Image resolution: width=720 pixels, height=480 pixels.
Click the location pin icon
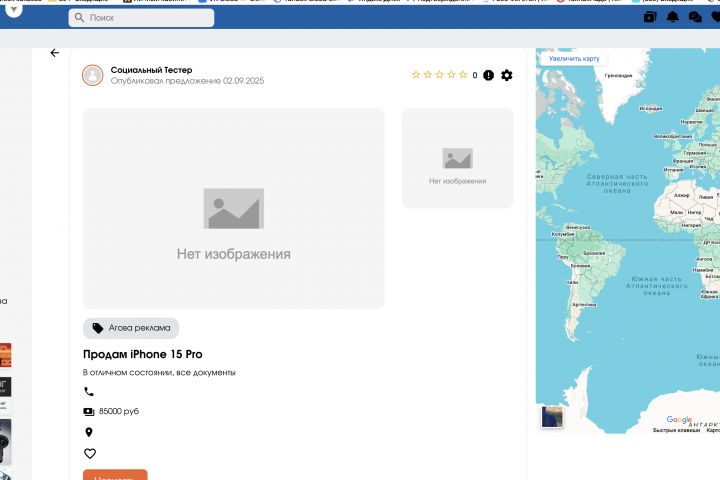pyautogui.click(x=89, y=432)
